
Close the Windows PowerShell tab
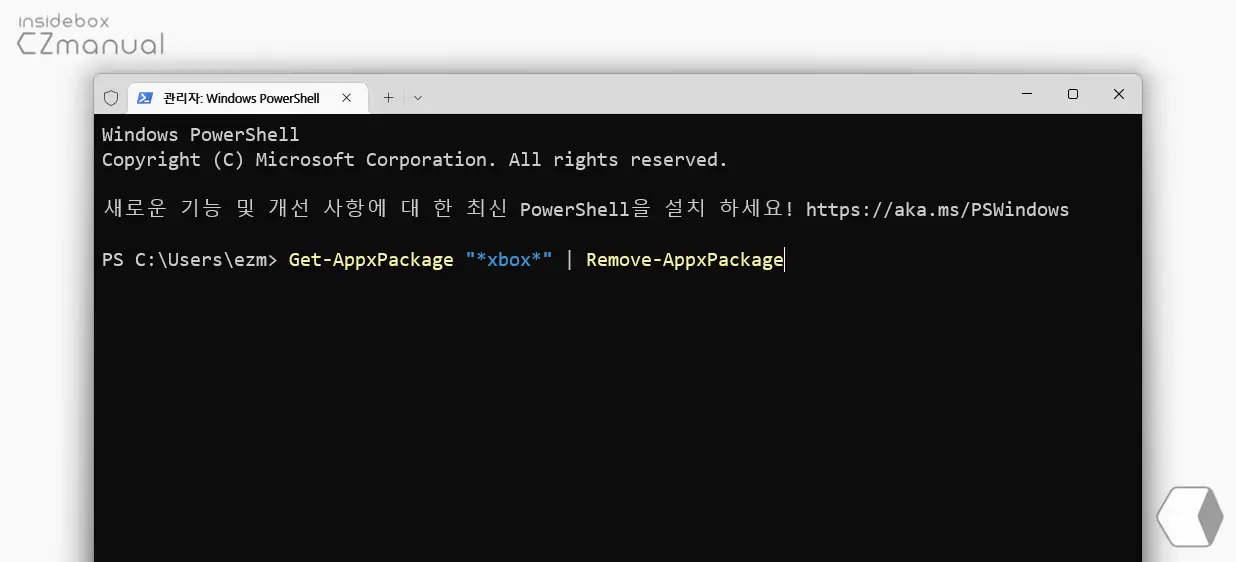coord(346,98)
